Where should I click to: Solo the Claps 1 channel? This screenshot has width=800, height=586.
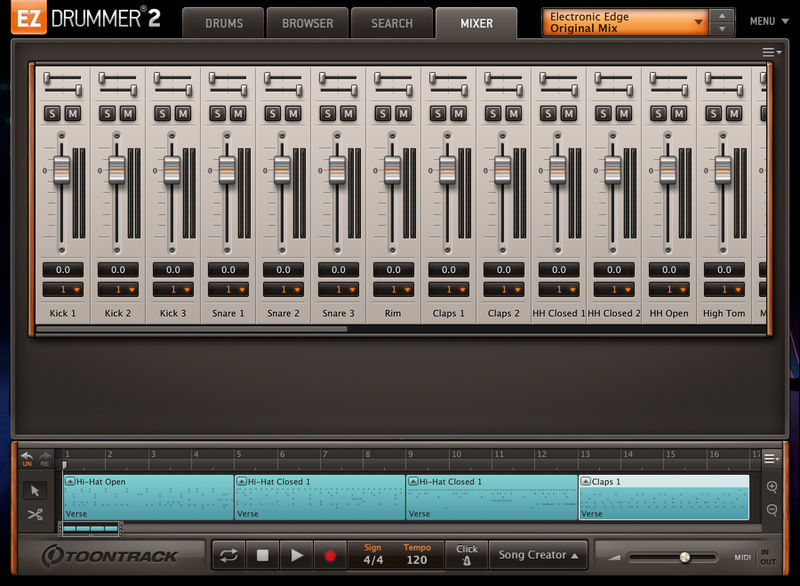click(x=438, y=114)
